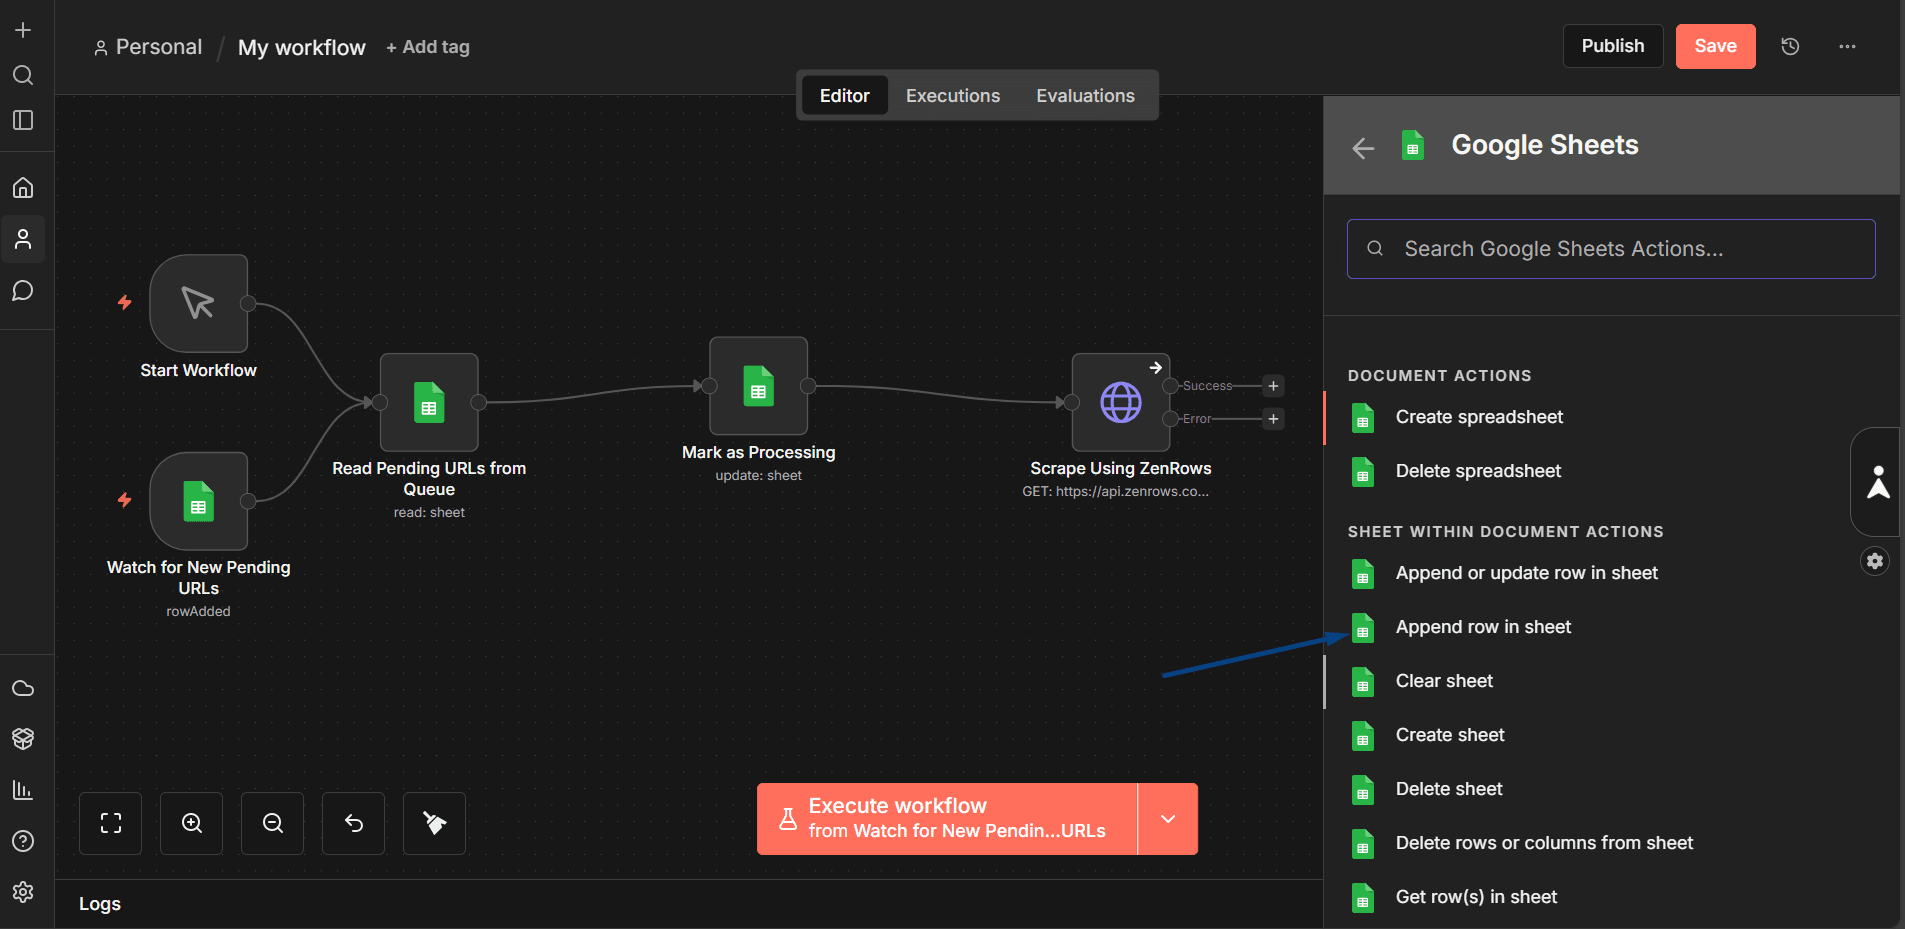Switch to the Executions tab

pyautogui.click(x=953, y=96)
